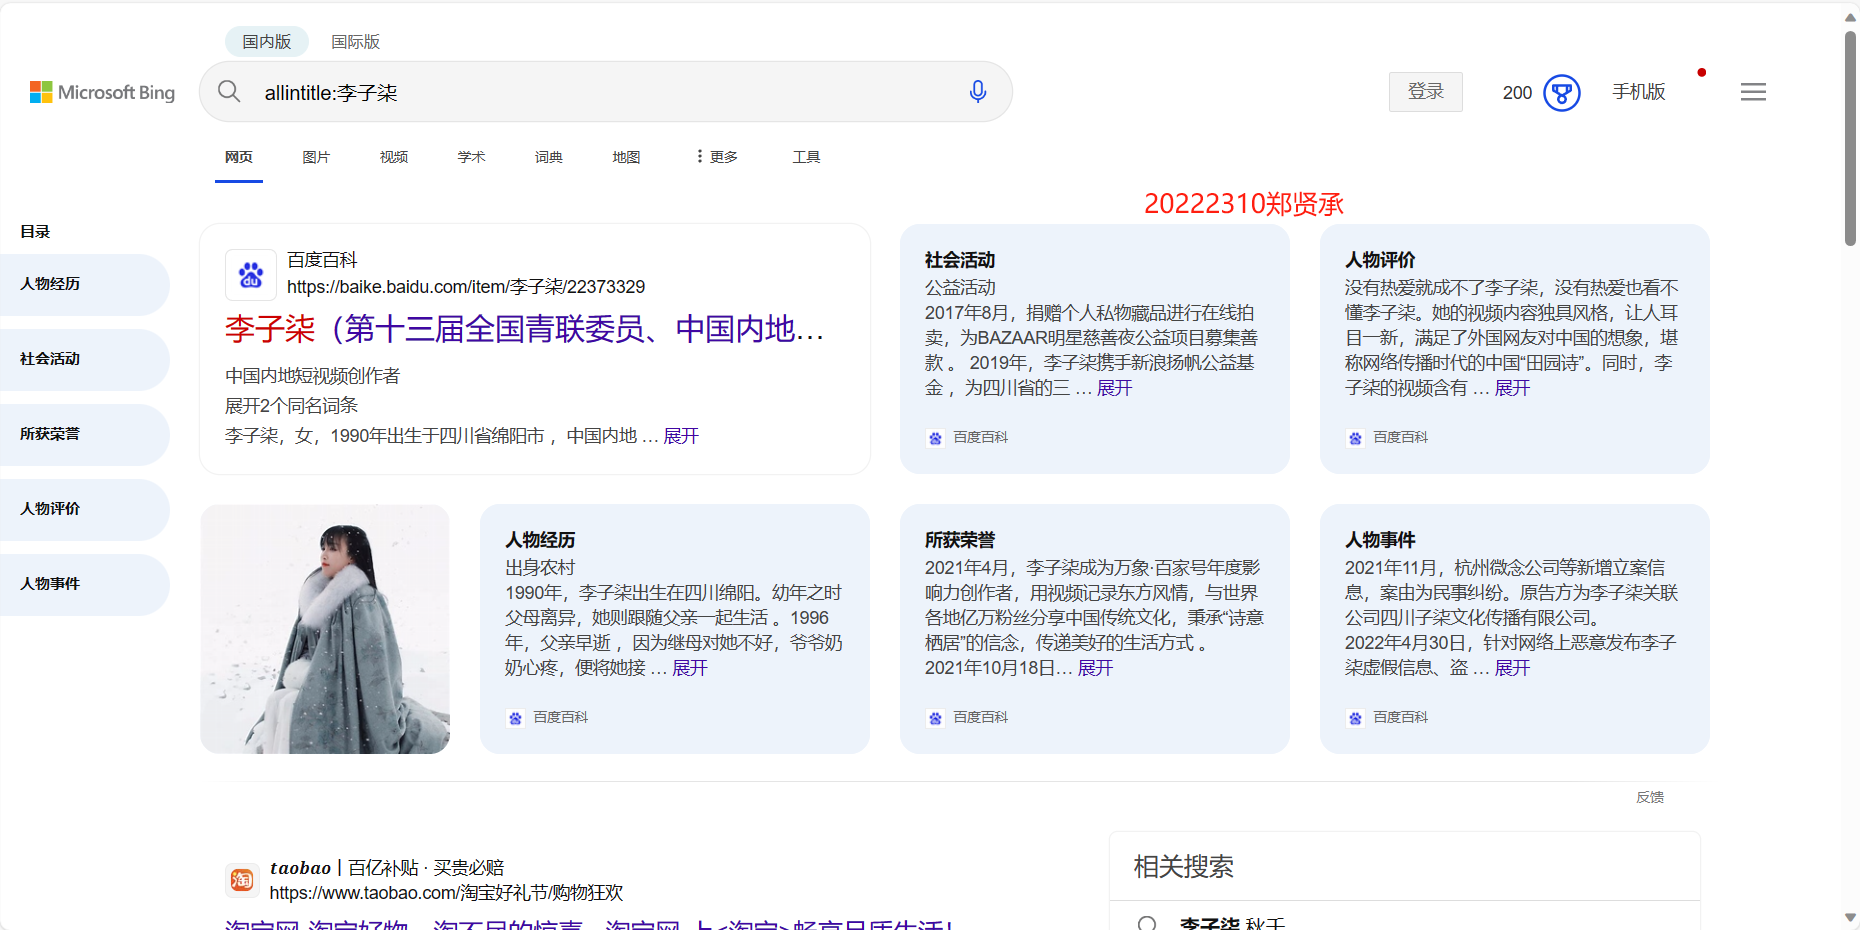The height and width of the screenshot is (930, 1860).
Task: Click the Baidu Baike paw favicon in top result
Action: point(251,274)
